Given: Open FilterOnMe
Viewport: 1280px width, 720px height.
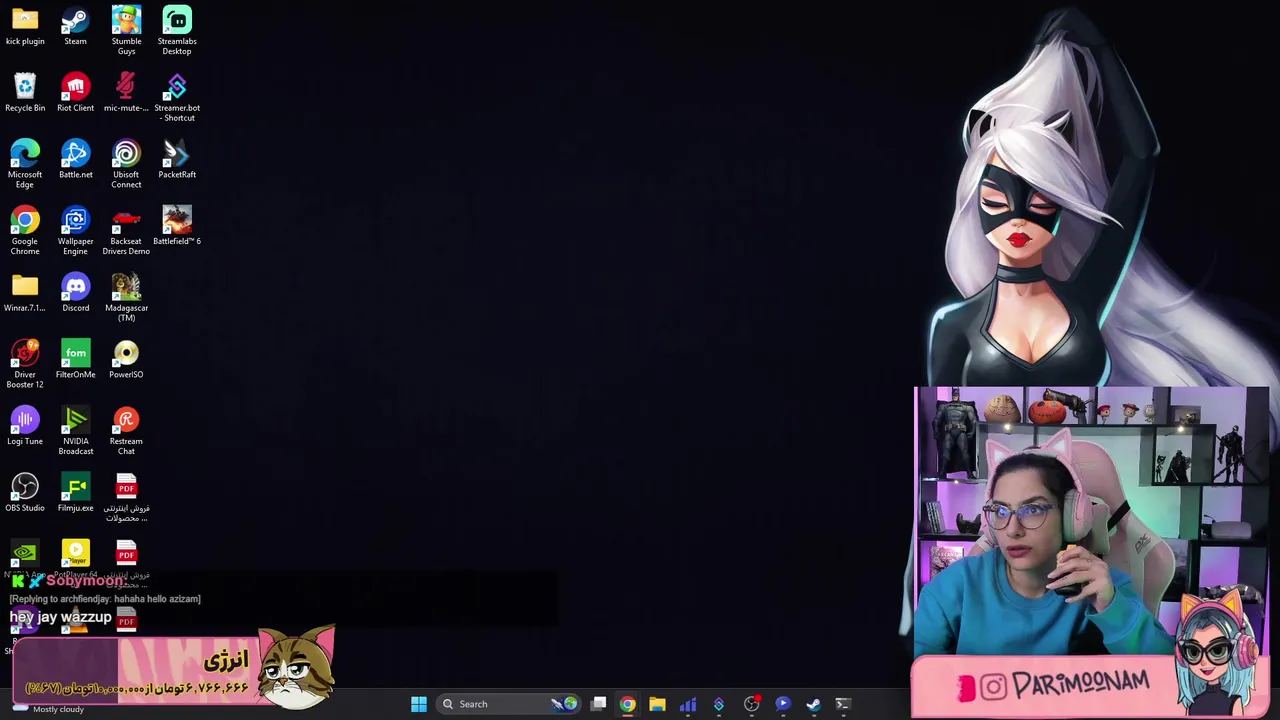Looking at the screenshot, I should click(75, 360).
